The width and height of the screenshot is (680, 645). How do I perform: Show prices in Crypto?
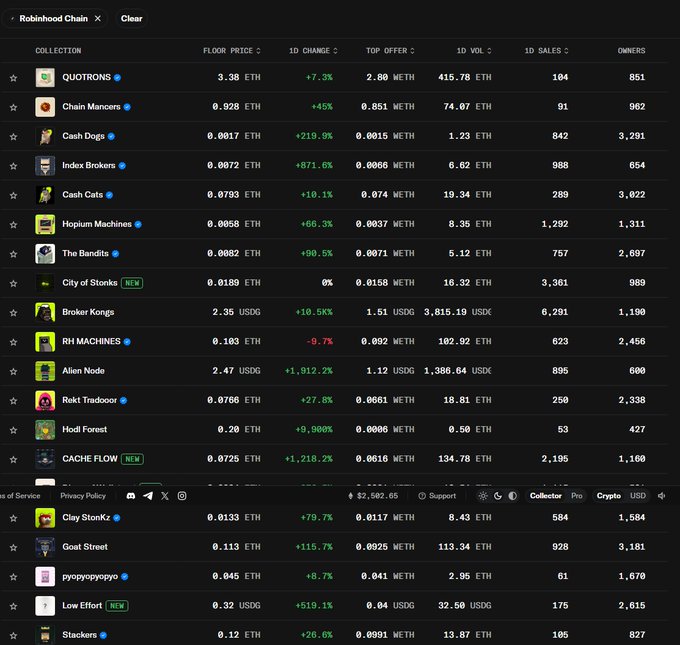click(x=608, y=496)
